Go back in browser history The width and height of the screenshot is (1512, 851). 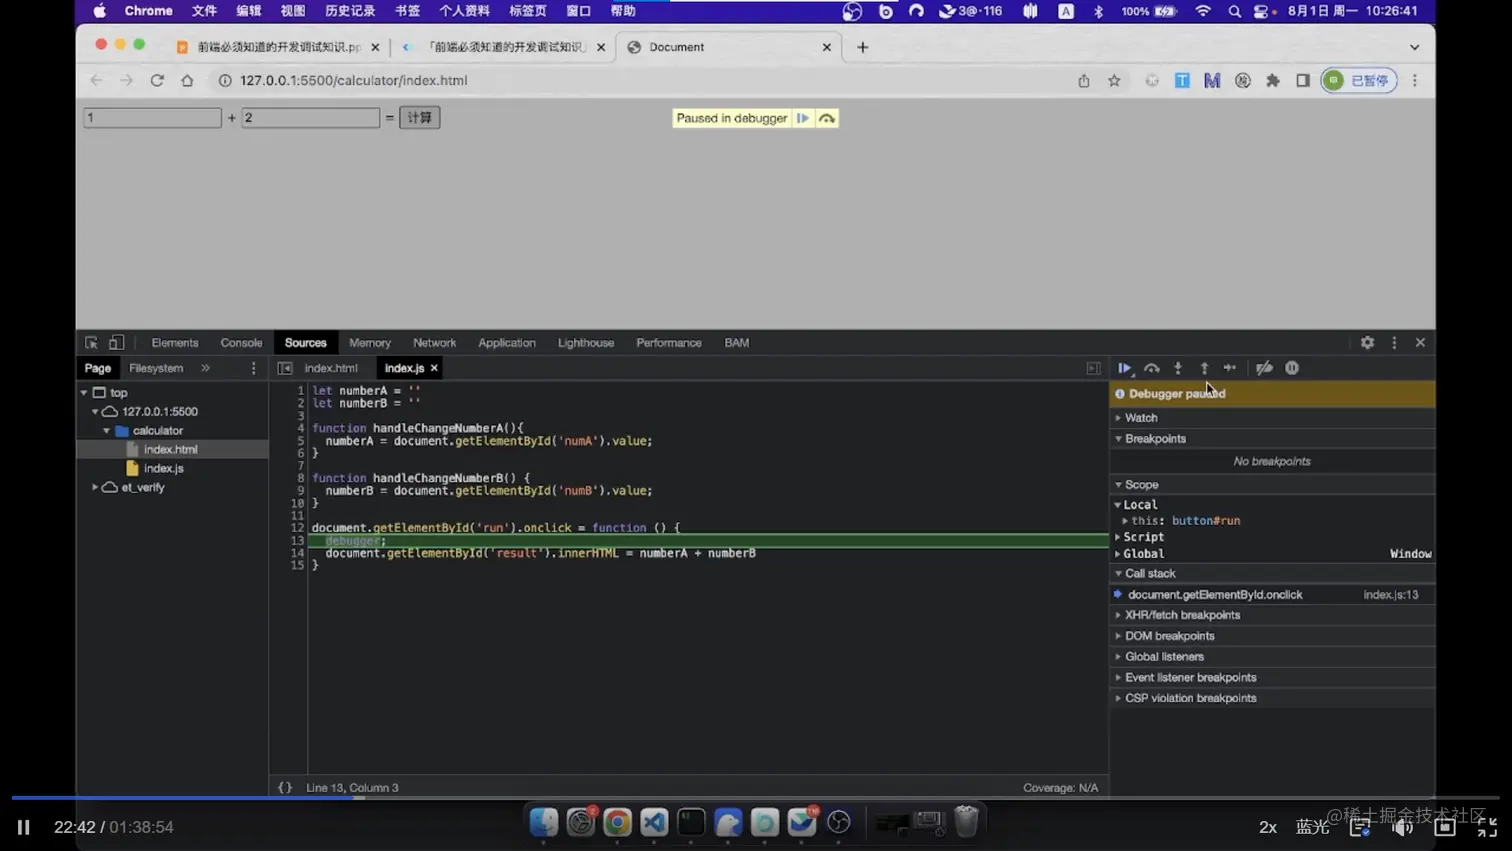click(x=96, y=80)
